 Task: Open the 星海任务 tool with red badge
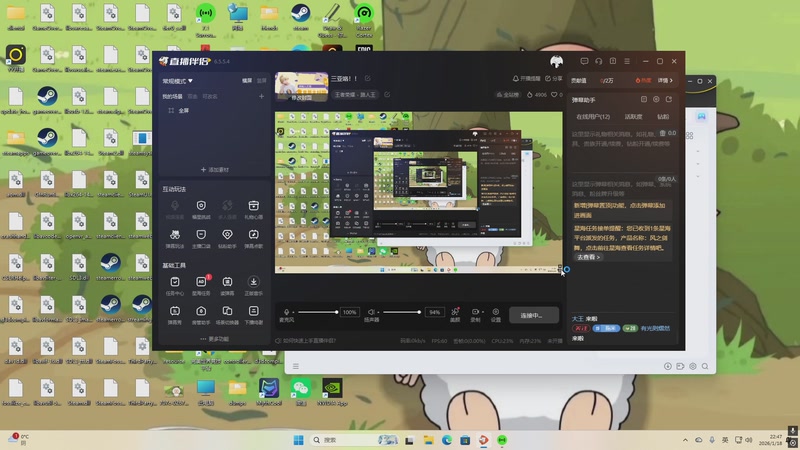click(201, 286)
